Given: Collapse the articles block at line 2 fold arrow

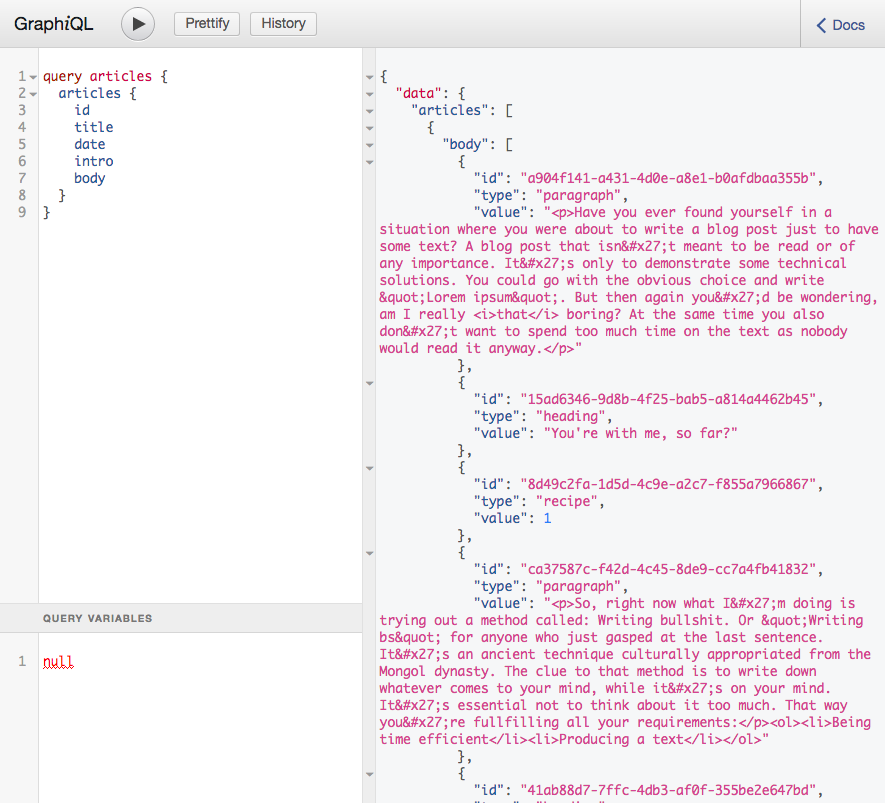Looking at the screenshot, I should point(33,94).
